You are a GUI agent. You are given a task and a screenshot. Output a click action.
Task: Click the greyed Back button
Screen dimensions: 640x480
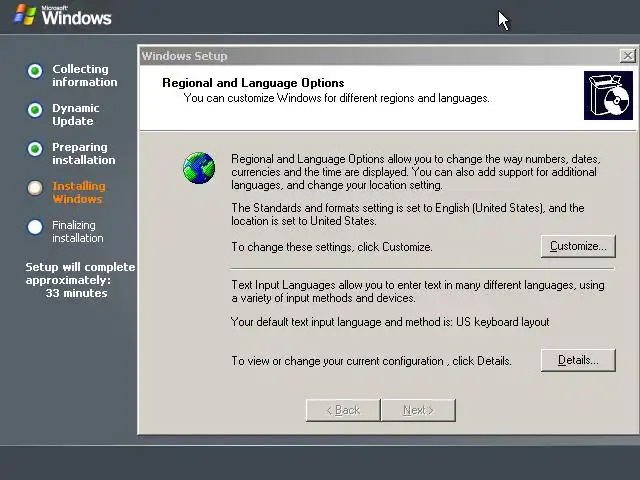click(x=343, y=410)
